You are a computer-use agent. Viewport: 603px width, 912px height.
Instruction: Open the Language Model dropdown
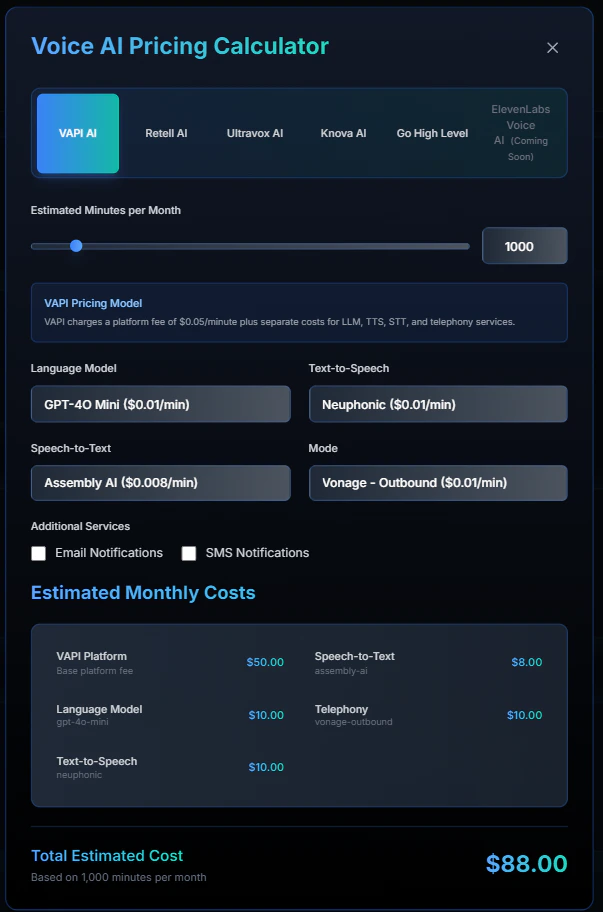(x=160, y=403)
